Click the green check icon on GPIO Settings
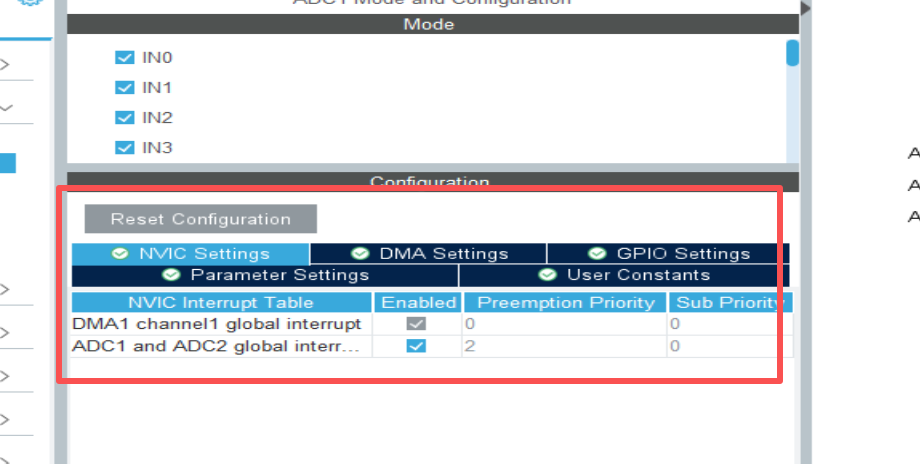920x464 pixels. [x=598, y=254]
